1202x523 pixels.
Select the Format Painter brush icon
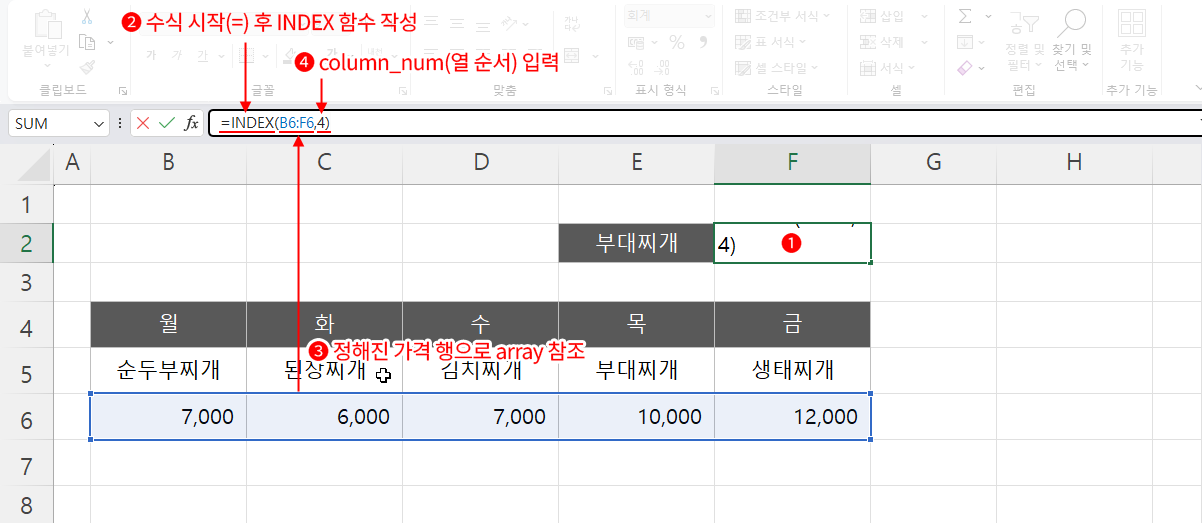click(86, 67)
